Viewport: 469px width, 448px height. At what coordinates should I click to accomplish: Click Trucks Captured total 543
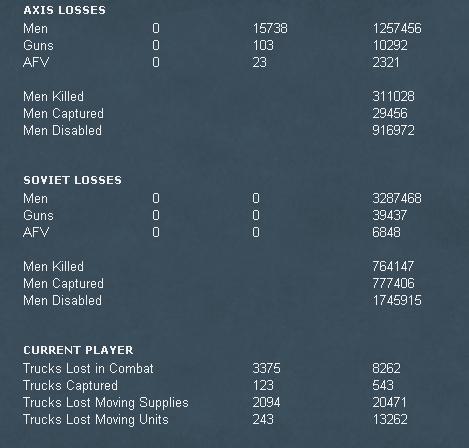tap(383, 385)
